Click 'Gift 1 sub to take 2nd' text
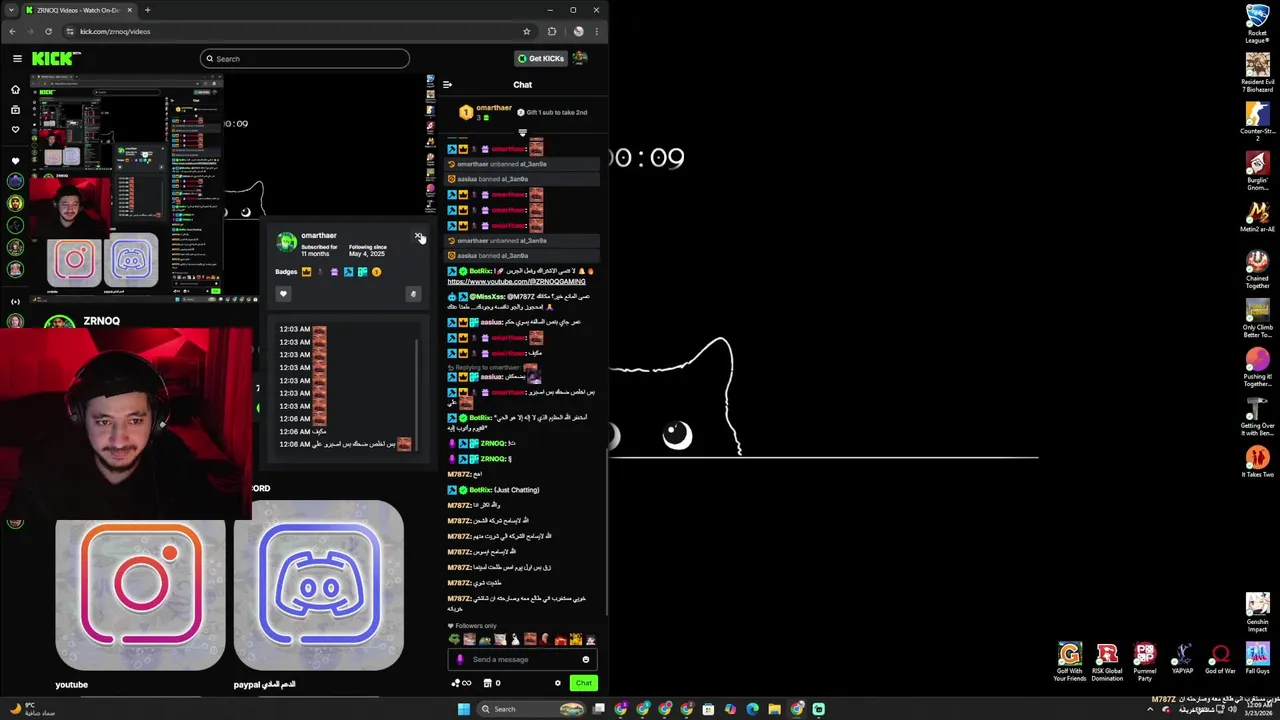 point(556,113)
